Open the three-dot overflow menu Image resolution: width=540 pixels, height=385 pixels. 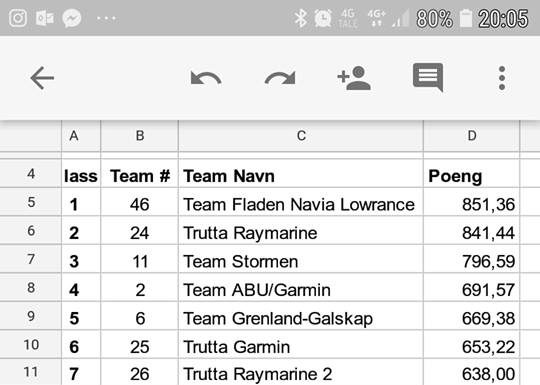(502, 78)
